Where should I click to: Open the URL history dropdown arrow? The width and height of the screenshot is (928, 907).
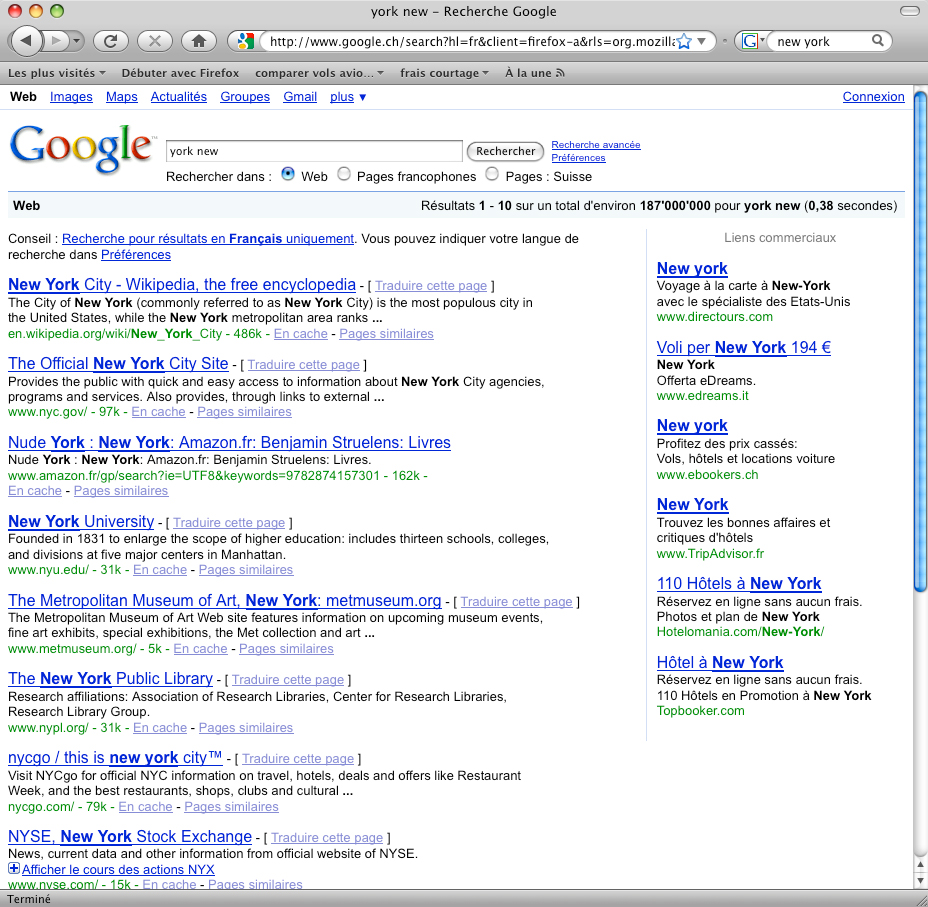tap(701, 41)
